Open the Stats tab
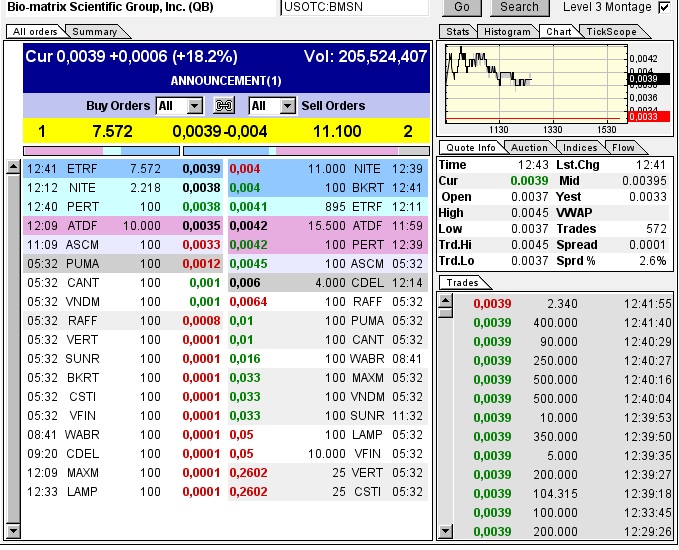The height and width of the screenshot is (550, 679). pos(458,32)
